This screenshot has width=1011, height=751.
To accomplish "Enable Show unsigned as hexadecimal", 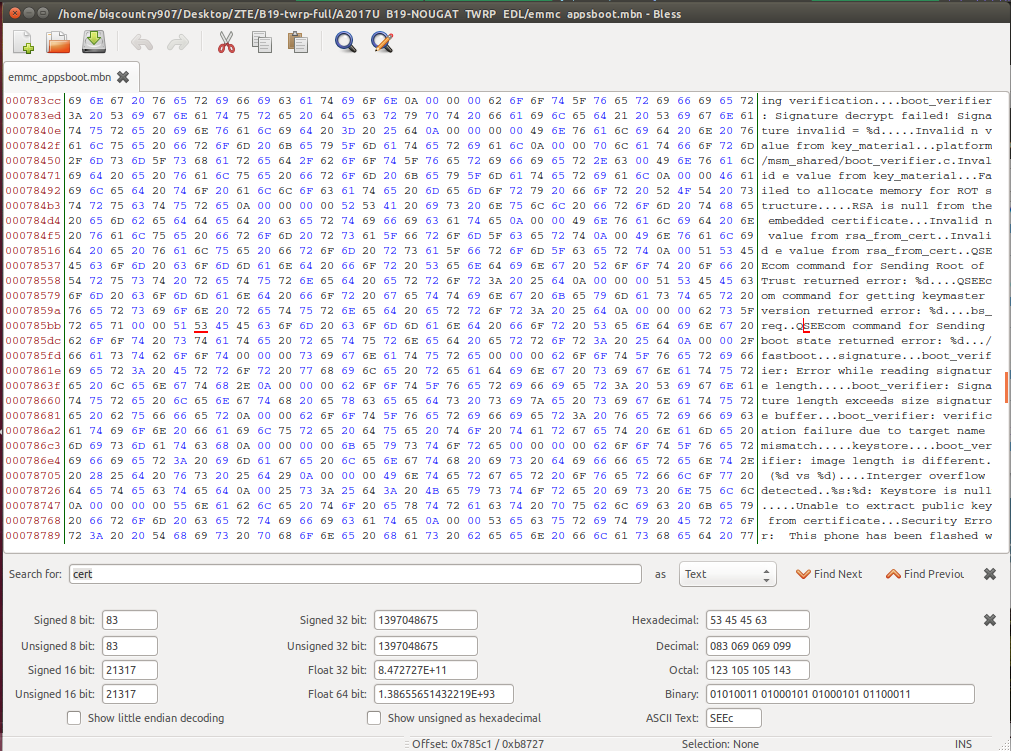I will click(x=374, y=718).
